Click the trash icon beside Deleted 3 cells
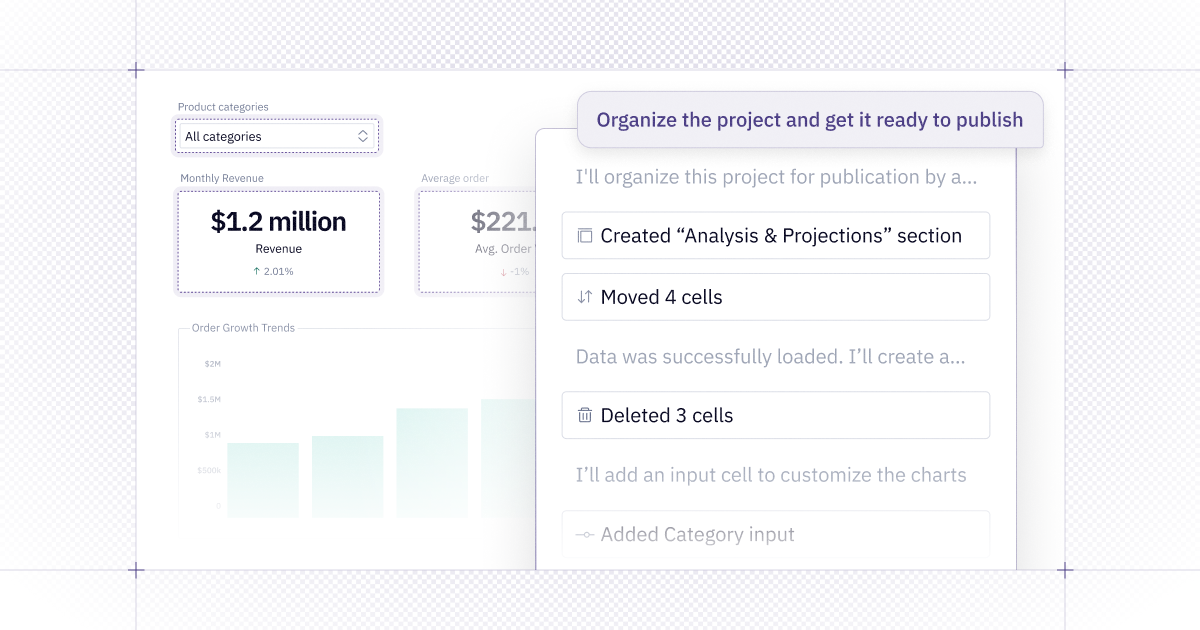The width and height of the screenshot is (1200, 630). [585, 415]
